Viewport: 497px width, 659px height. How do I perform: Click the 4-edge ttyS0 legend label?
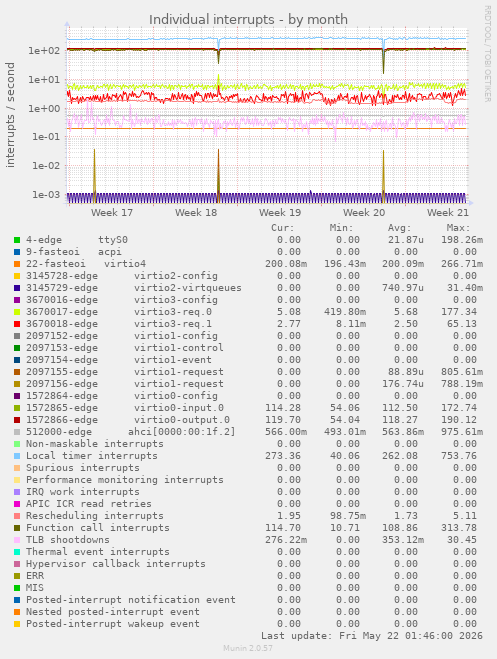point(77,240)
